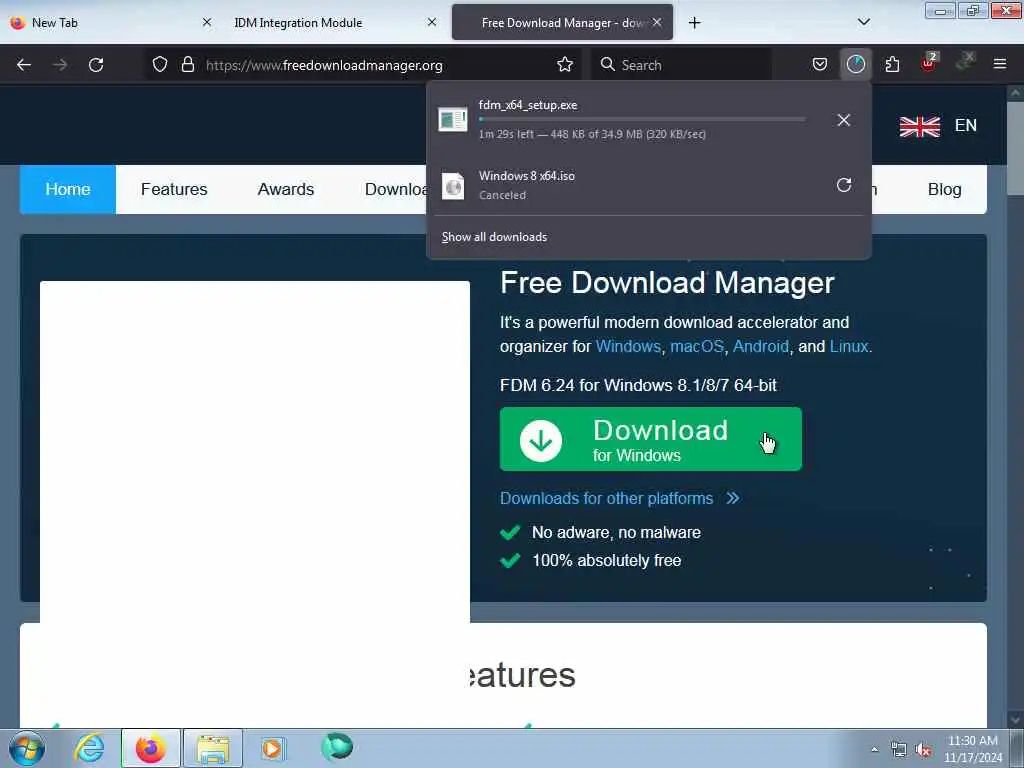Open the taskbar clock showing 11:30 AM
This screenshot has height=768, width=1024.
point(973,749)
